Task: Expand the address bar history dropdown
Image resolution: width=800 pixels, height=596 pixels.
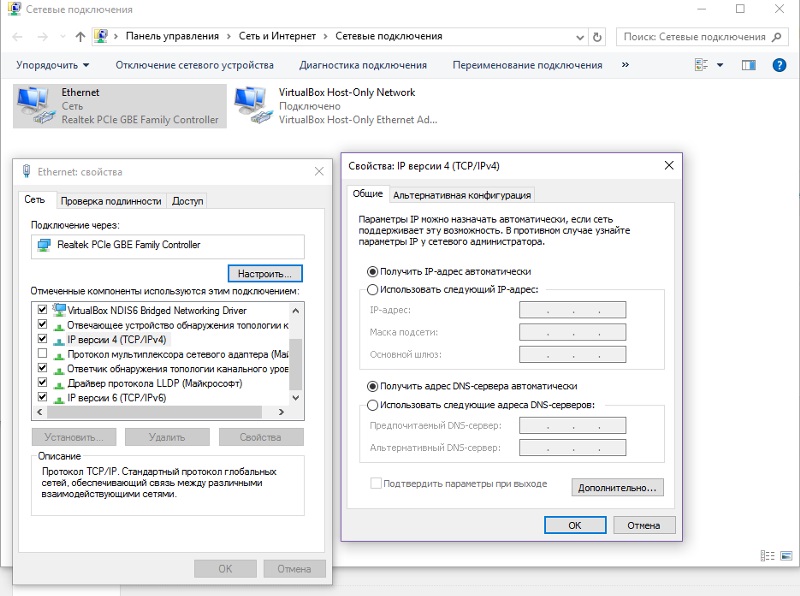Action: tap(580, 37)
